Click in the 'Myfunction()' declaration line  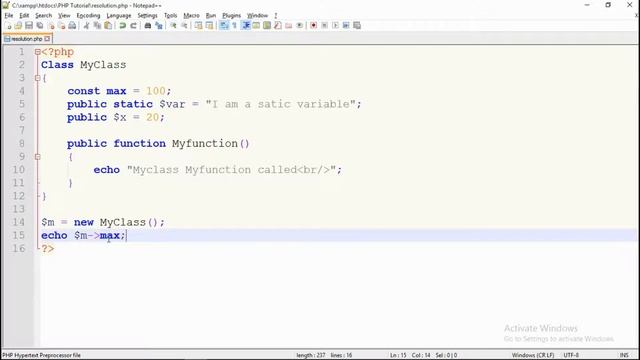point(158,144)
